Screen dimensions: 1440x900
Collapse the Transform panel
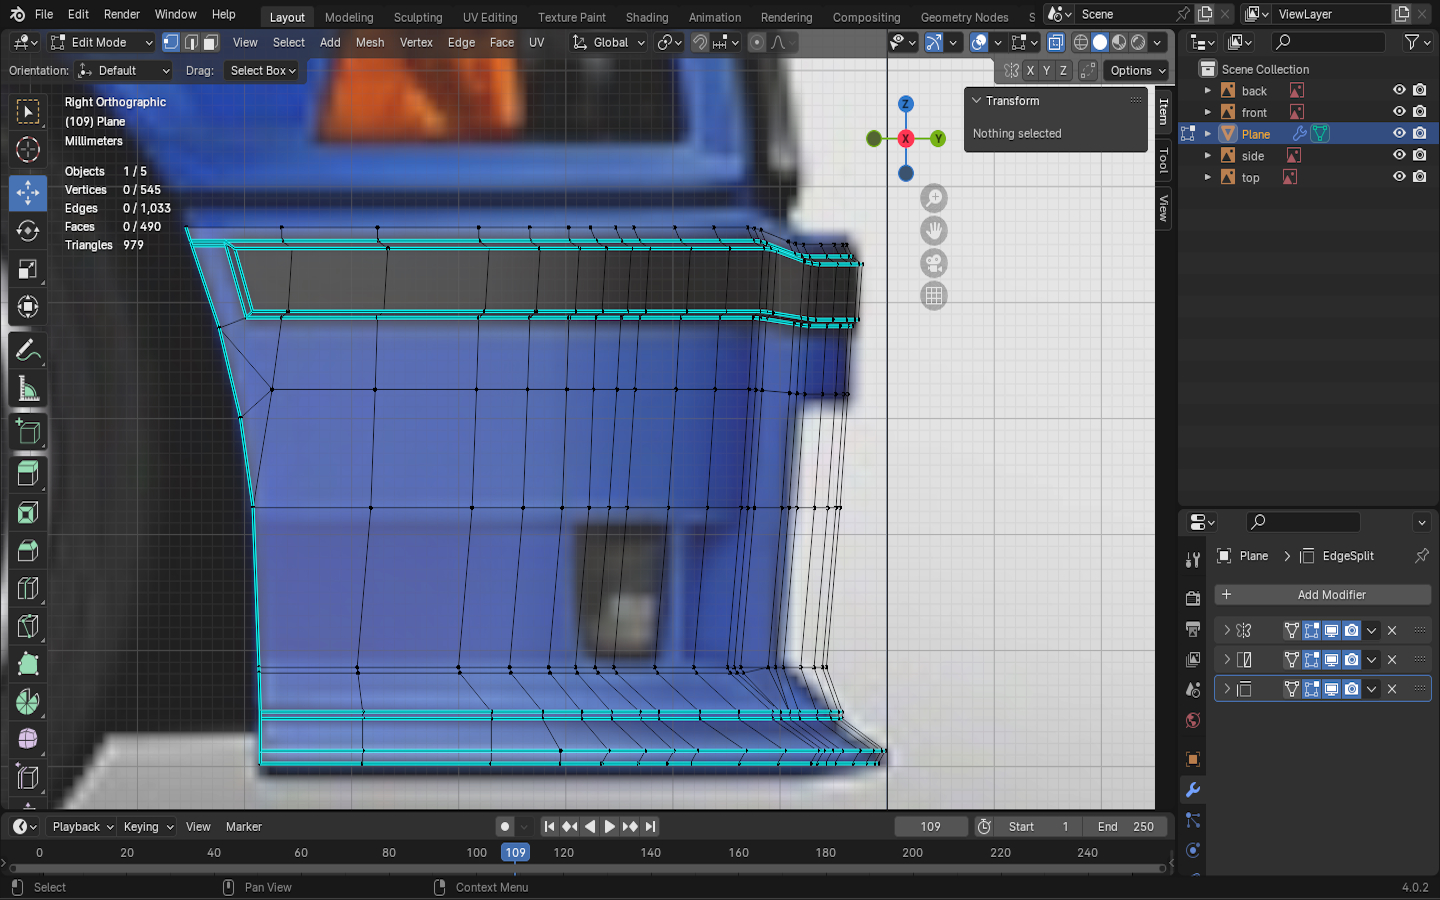click(977, 100)
